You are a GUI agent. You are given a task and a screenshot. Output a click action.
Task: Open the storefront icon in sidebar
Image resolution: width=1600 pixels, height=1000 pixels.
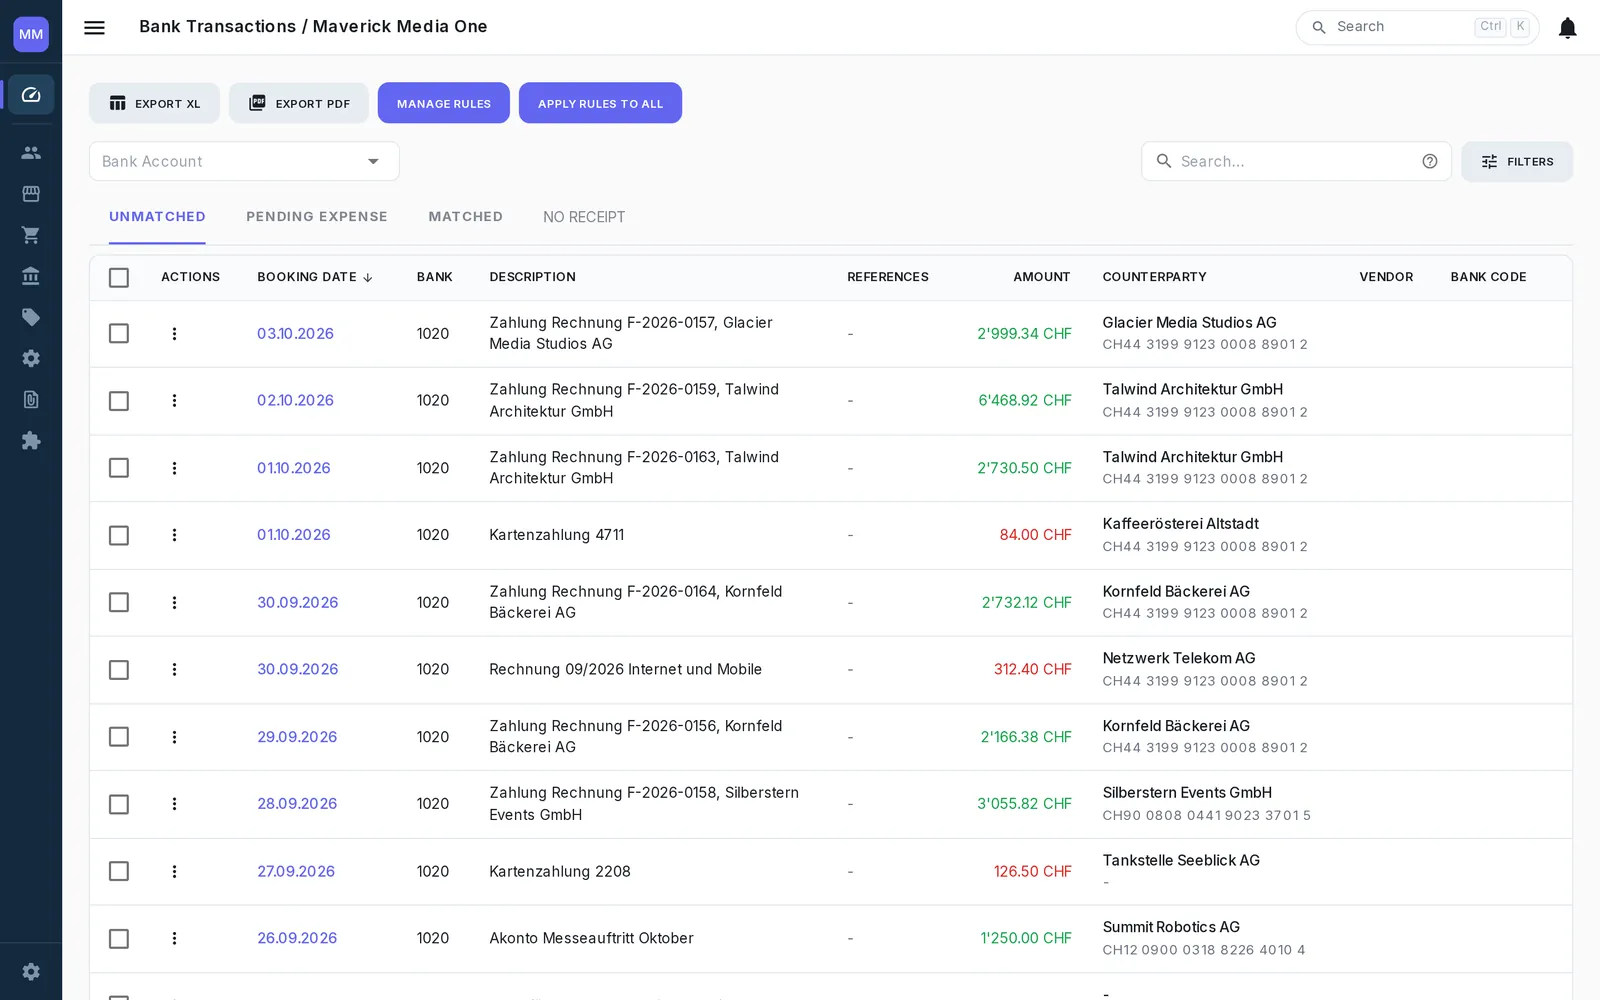[x=31, y=194]
